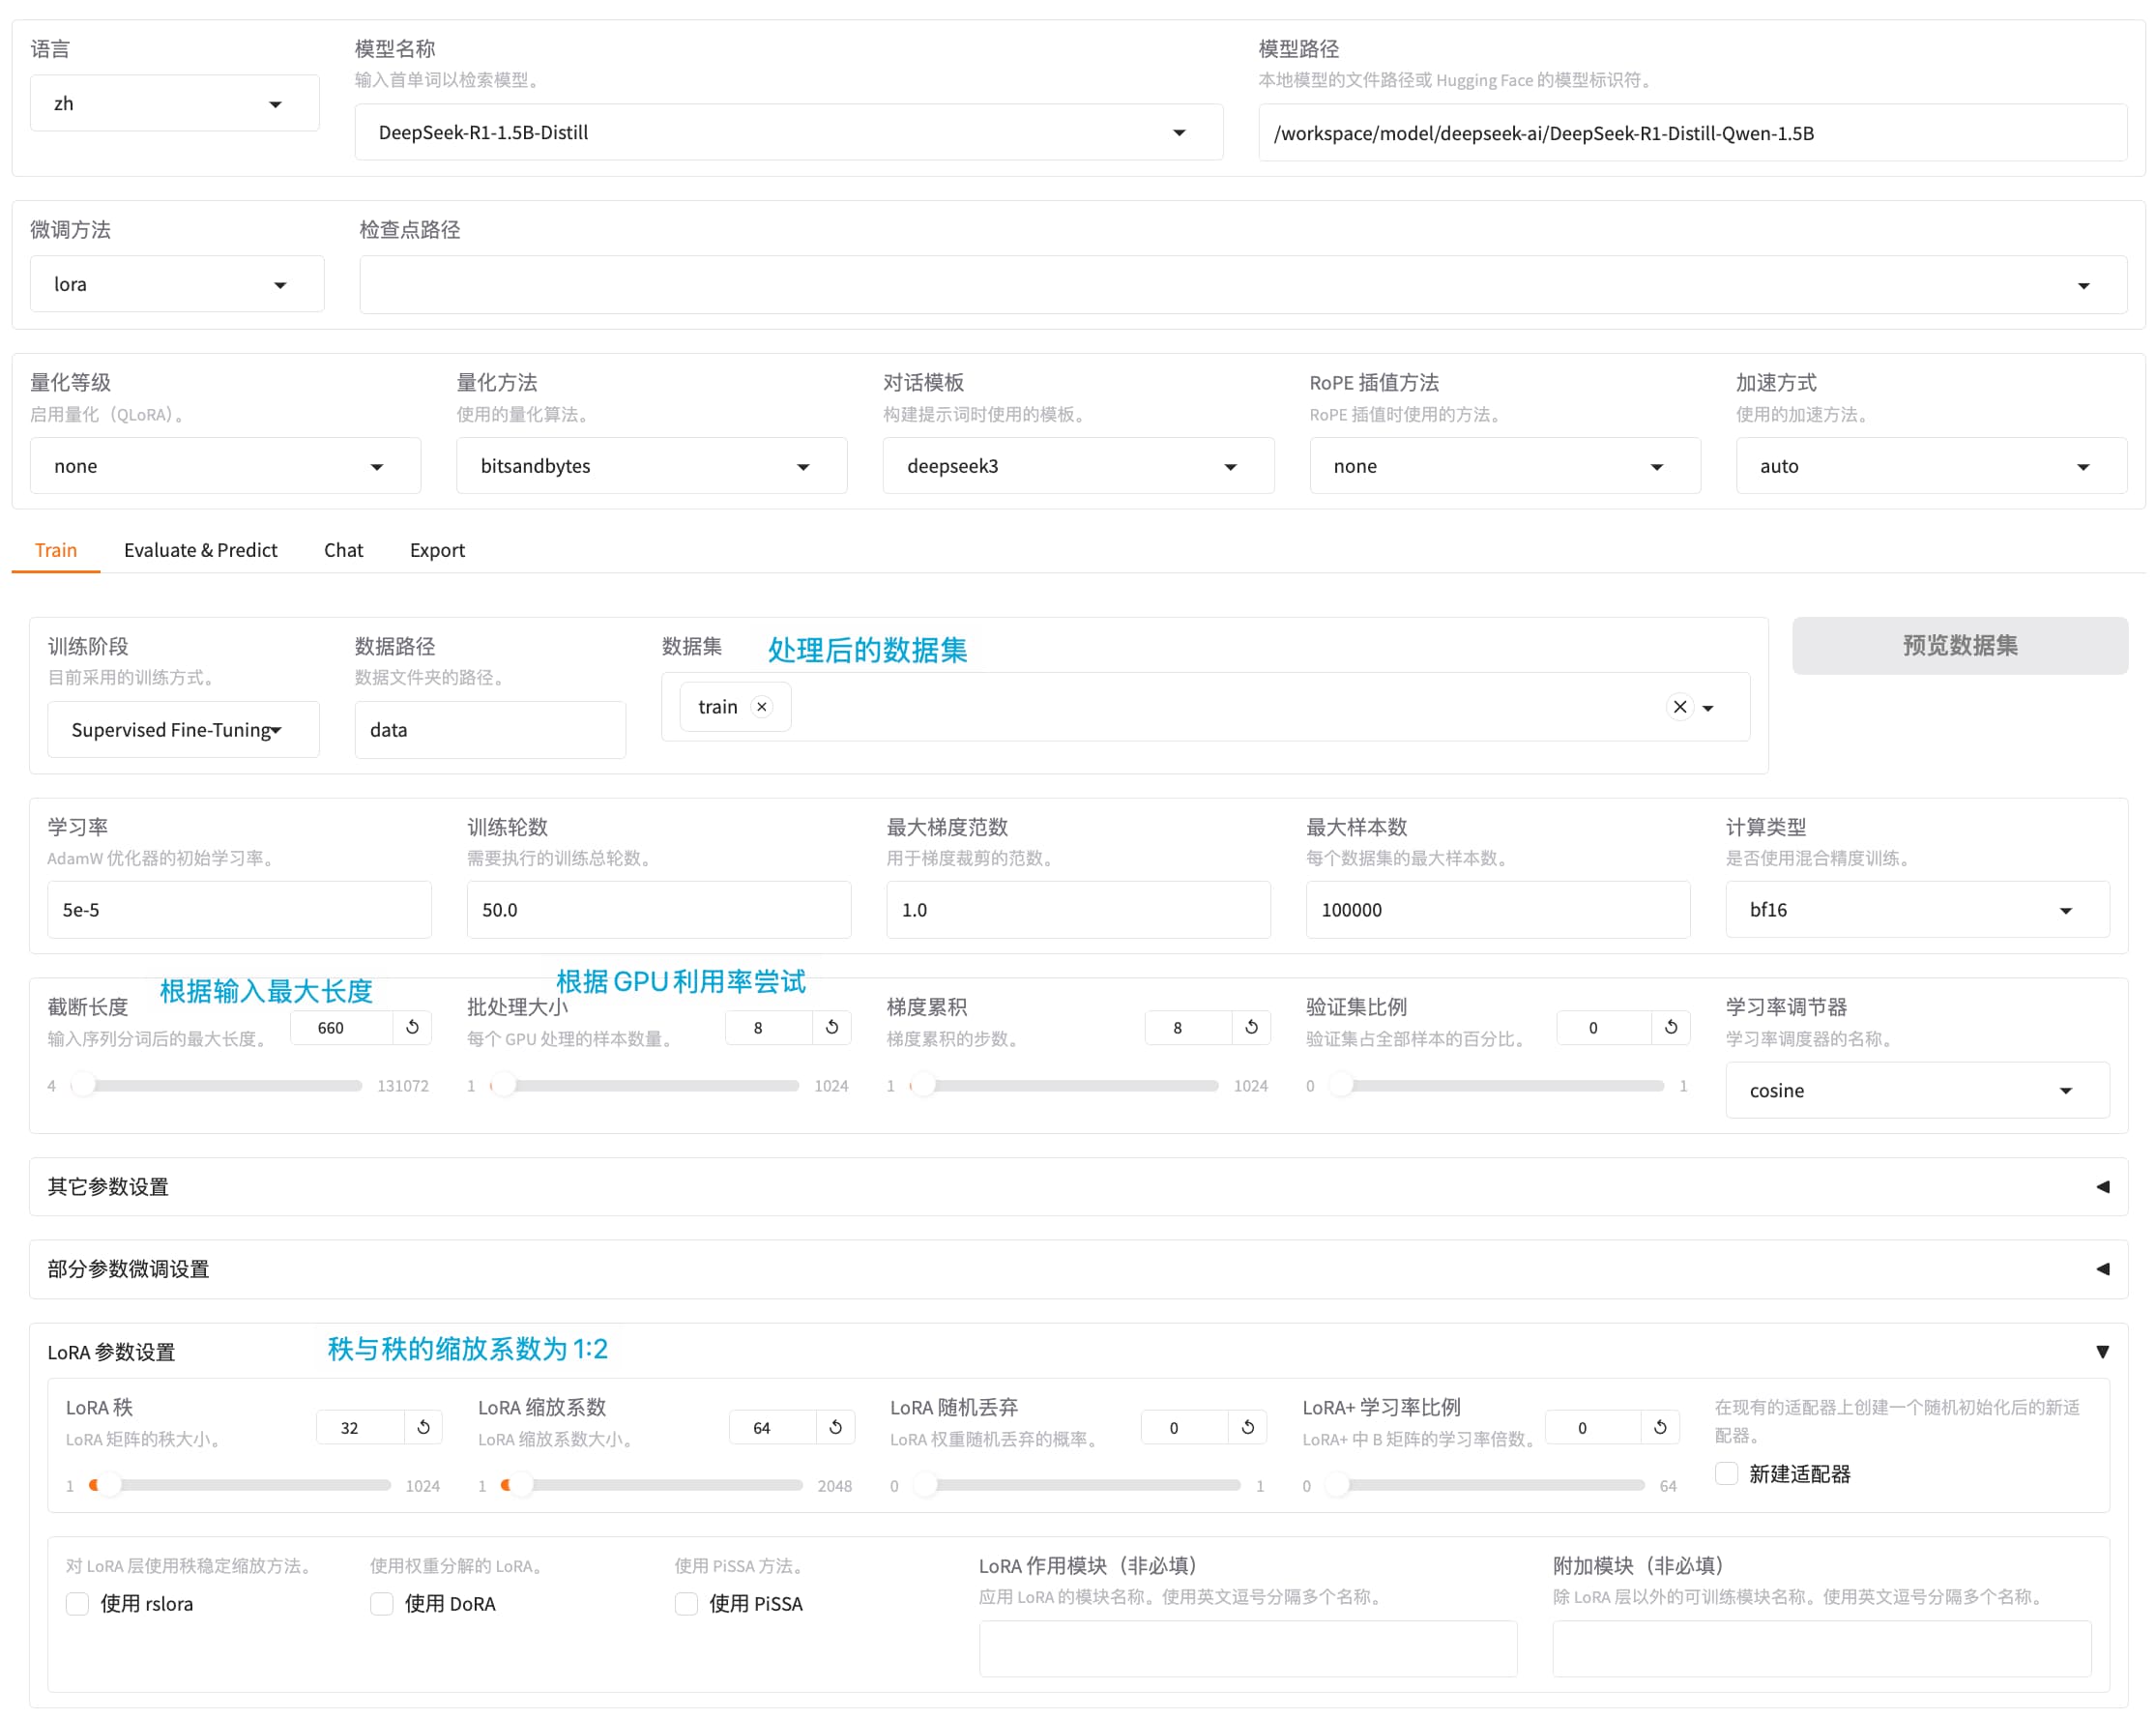Screen dimensions: 2156x1719
Task: Open the RoPE 插值方法 dropdown
Action: click(1504, 466)
